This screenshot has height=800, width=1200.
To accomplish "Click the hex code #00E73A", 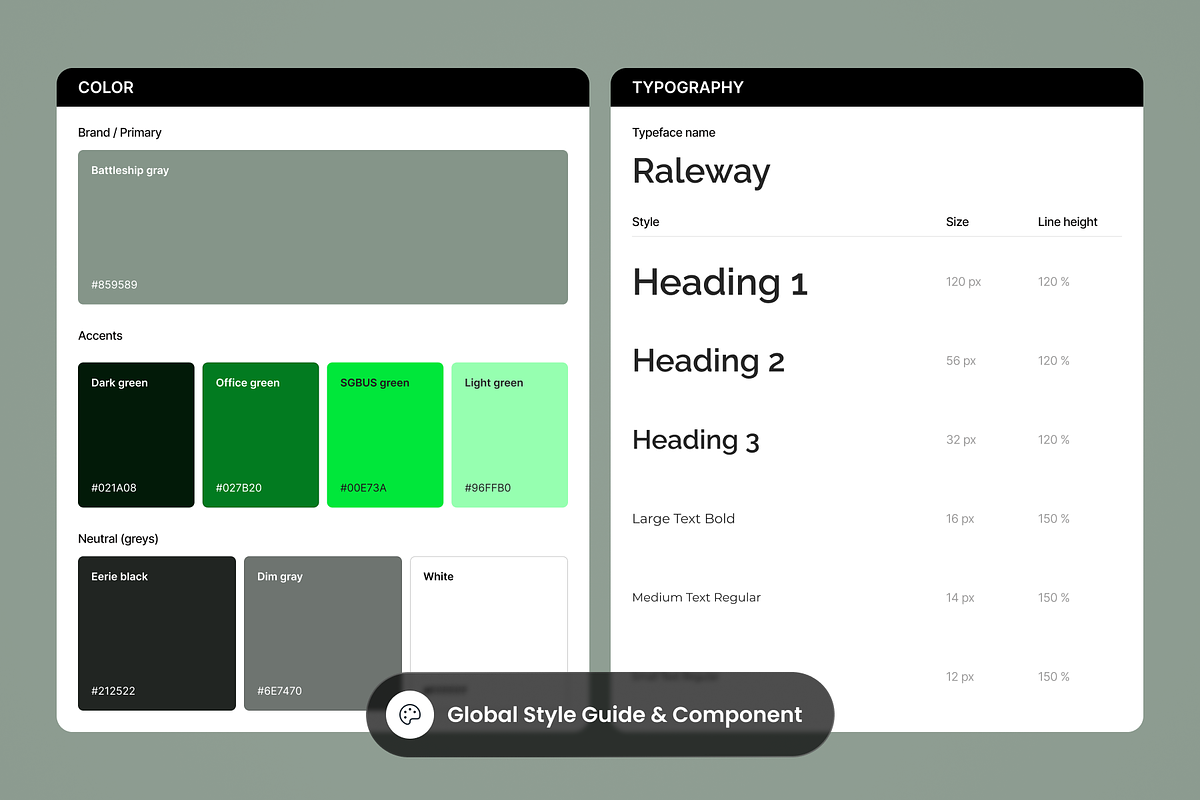I will tap(363, 488).
